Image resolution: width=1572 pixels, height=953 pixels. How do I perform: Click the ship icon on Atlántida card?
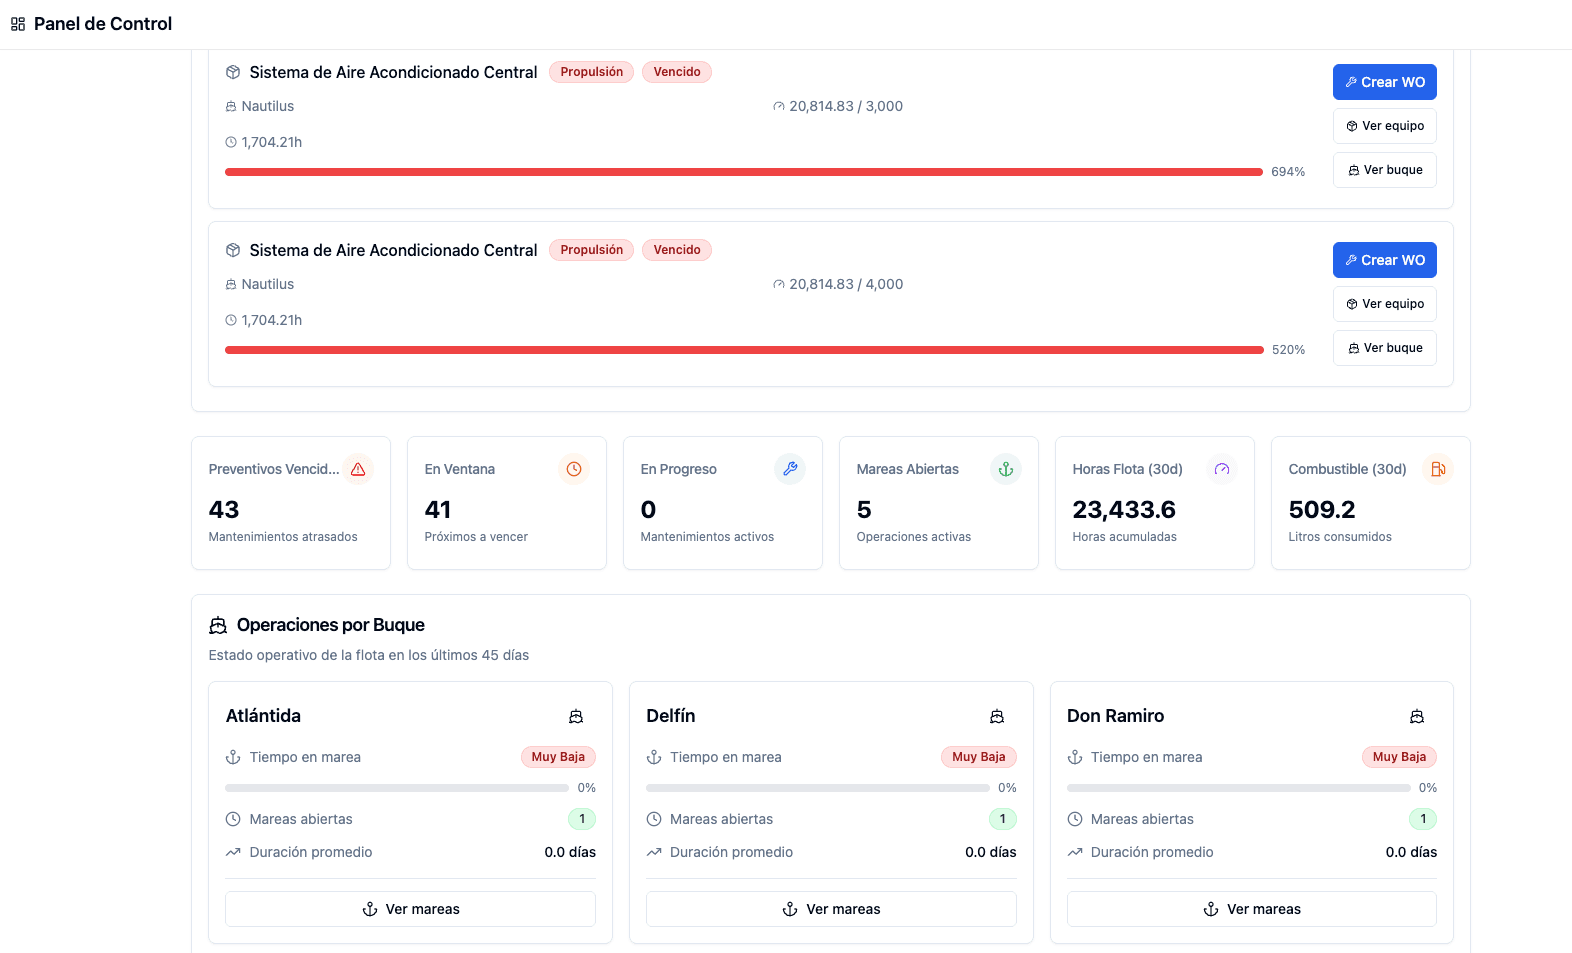(576, 717)
